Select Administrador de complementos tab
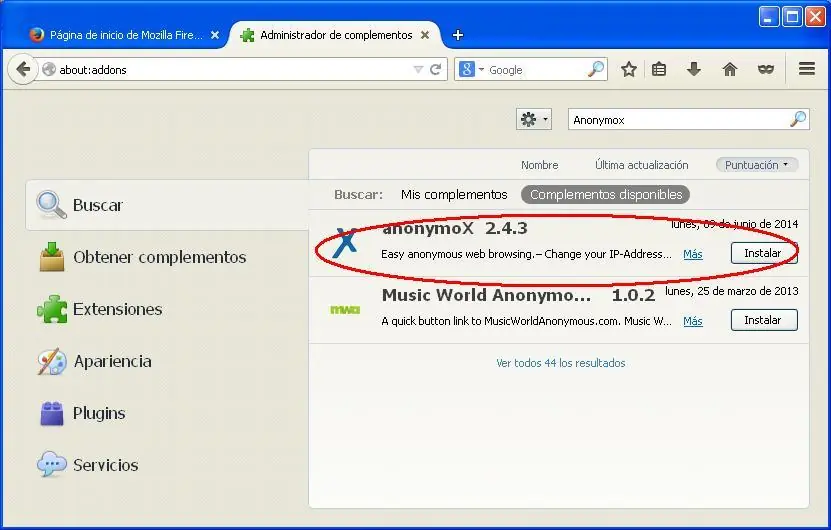831x530 pixels. coord(335,35)
